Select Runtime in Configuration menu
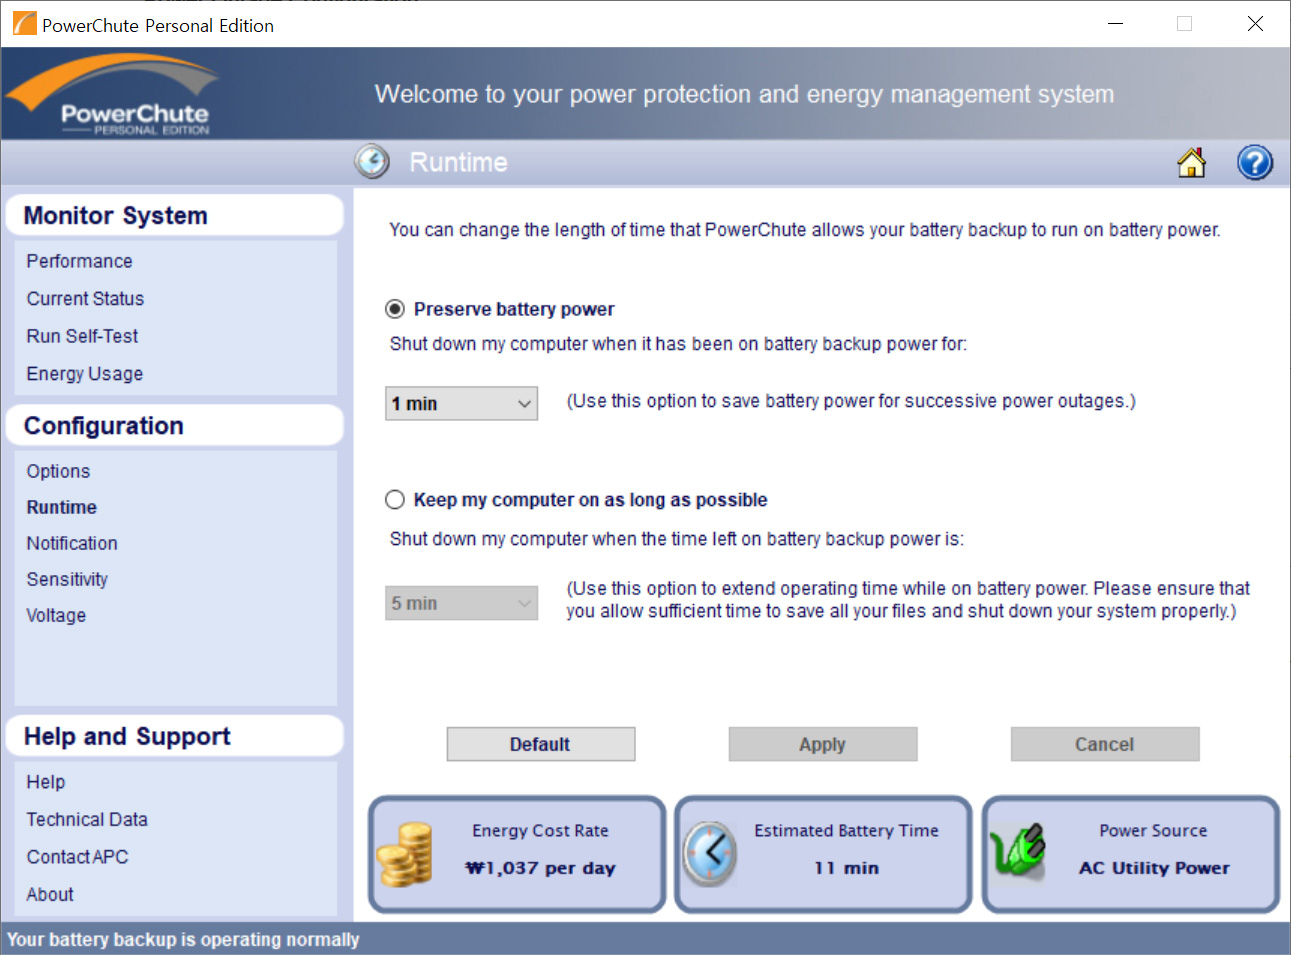 pyautogui.click(x=61, y=507)
